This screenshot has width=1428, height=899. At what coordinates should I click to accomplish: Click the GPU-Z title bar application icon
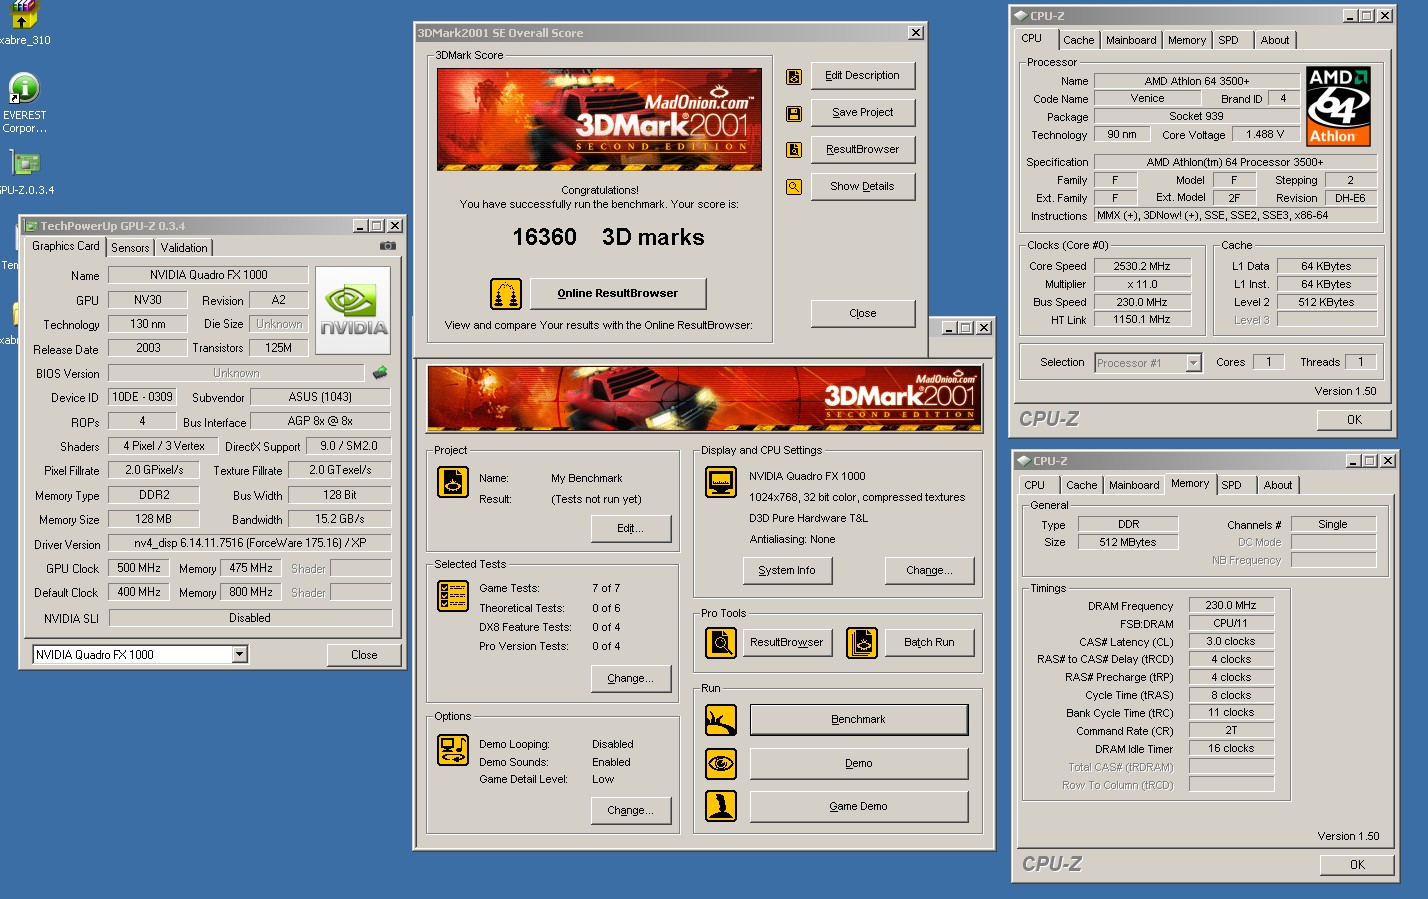tap(31, 226)
